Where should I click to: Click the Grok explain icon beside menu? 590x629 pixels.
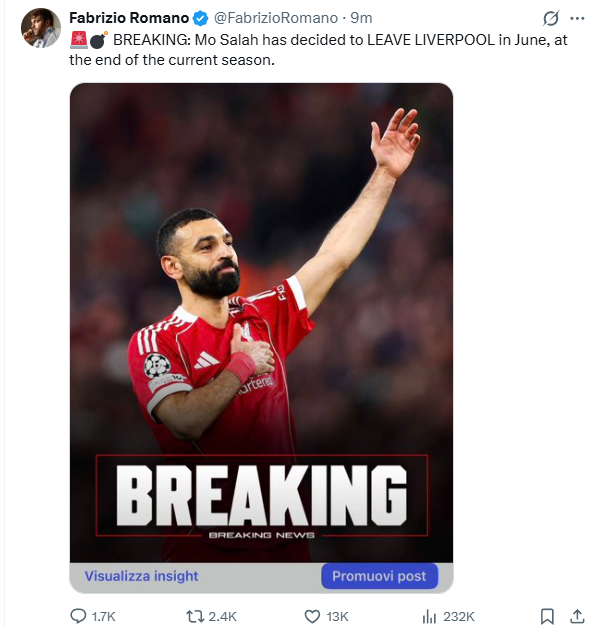[551, 18]
